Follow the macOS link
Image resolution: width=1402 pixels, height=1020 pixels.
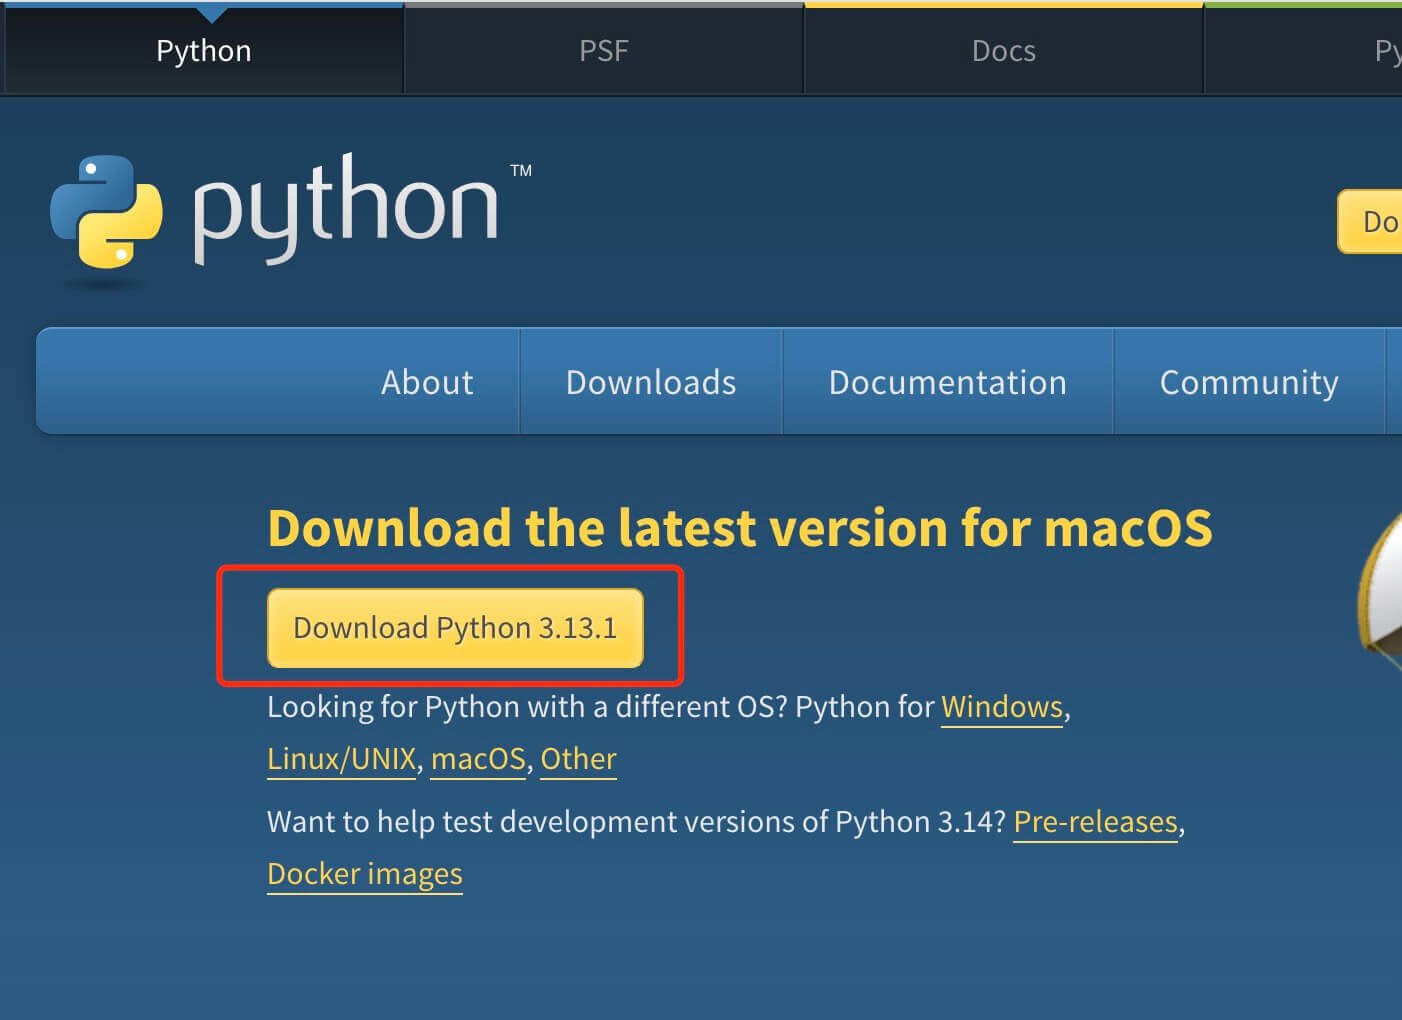click(x=478, y=759)
